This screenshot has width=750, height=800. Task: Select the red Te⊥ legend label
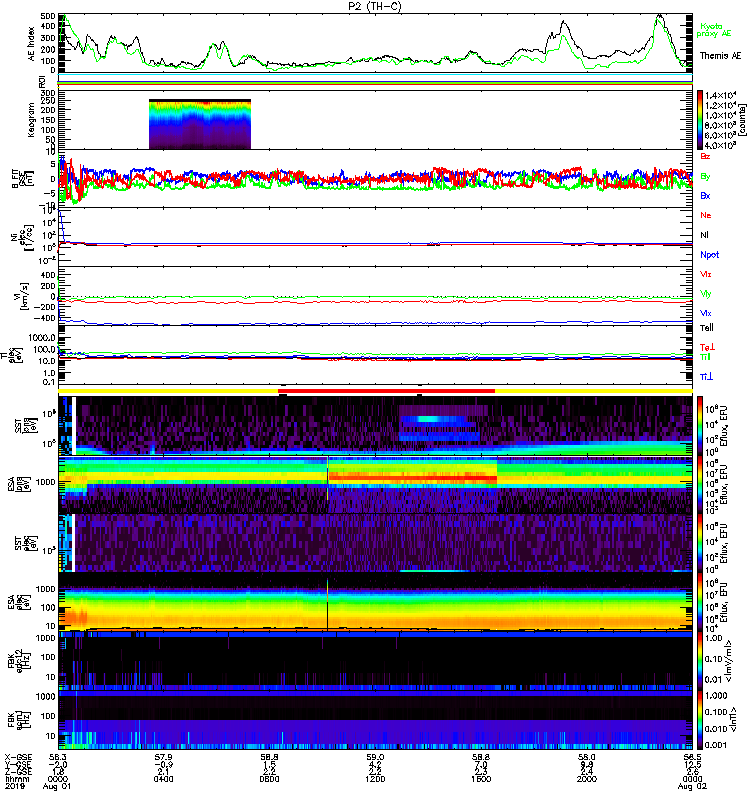pos(707,347)
